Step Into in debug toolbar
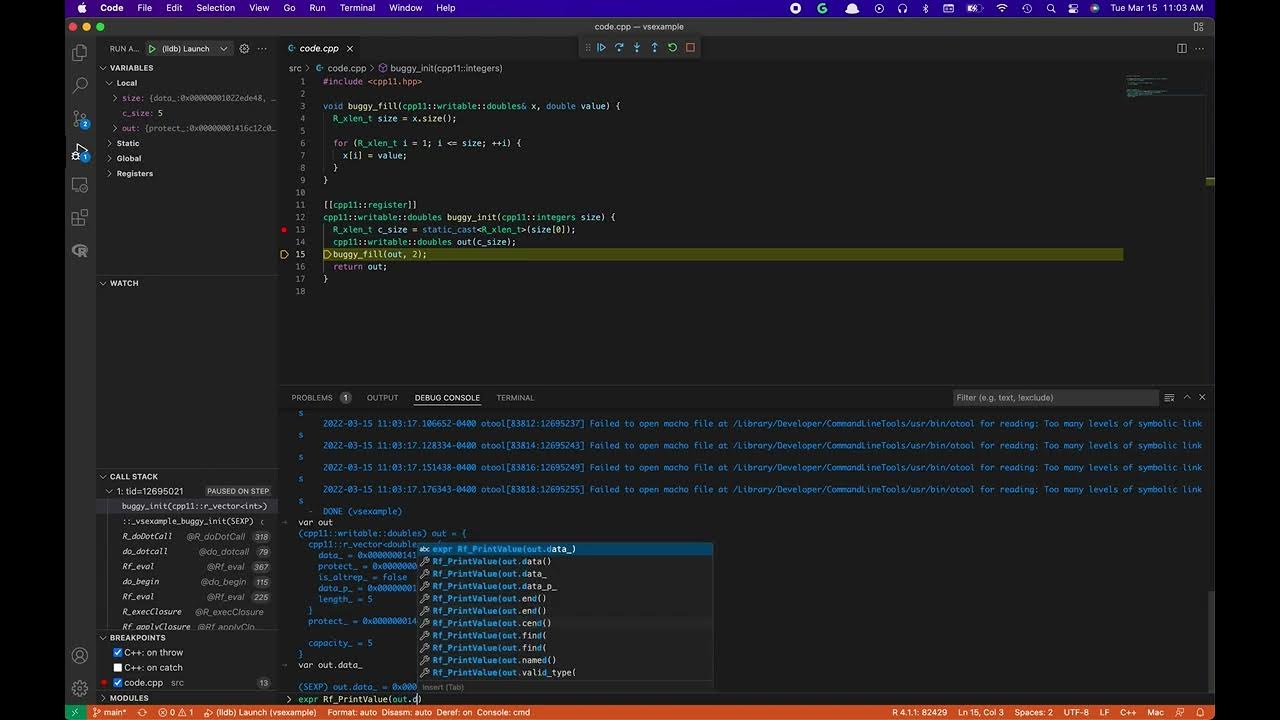Screen dimensions: 1280x720 click(x=637, y=47)
